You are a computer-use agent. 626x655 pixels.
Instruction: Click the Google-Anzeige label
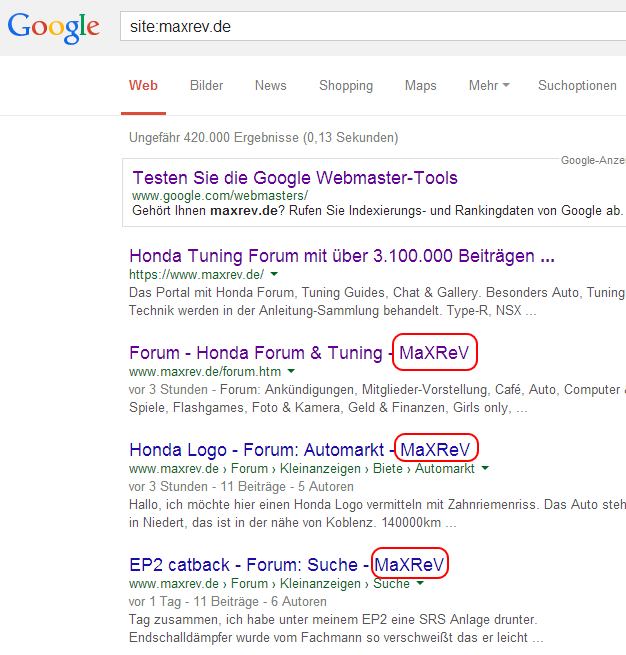(593, 160)
